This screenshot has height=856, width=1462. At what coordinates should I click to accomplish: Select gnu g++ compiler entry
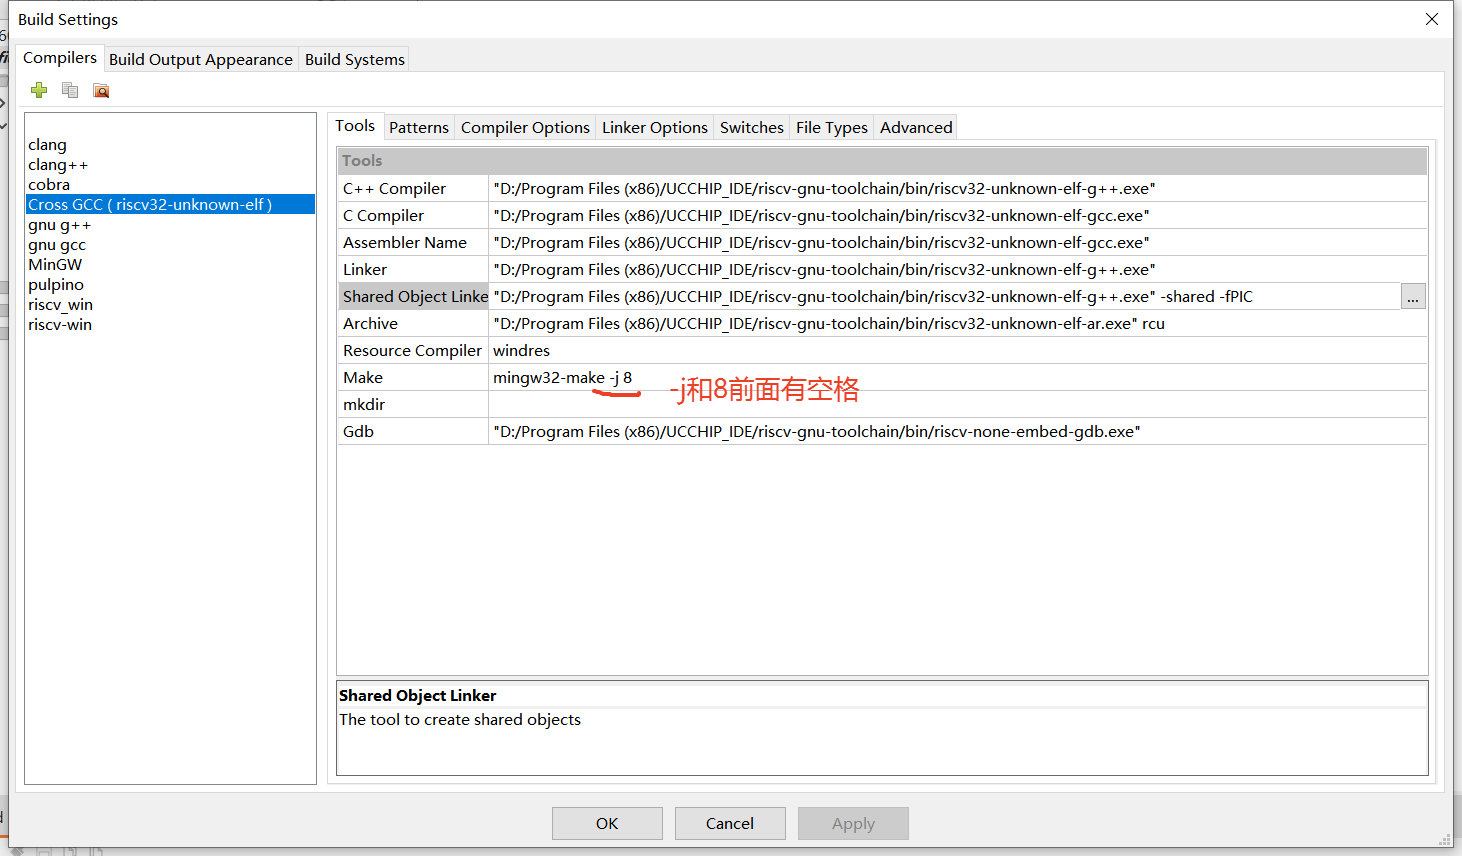click(x=170, y=225)
